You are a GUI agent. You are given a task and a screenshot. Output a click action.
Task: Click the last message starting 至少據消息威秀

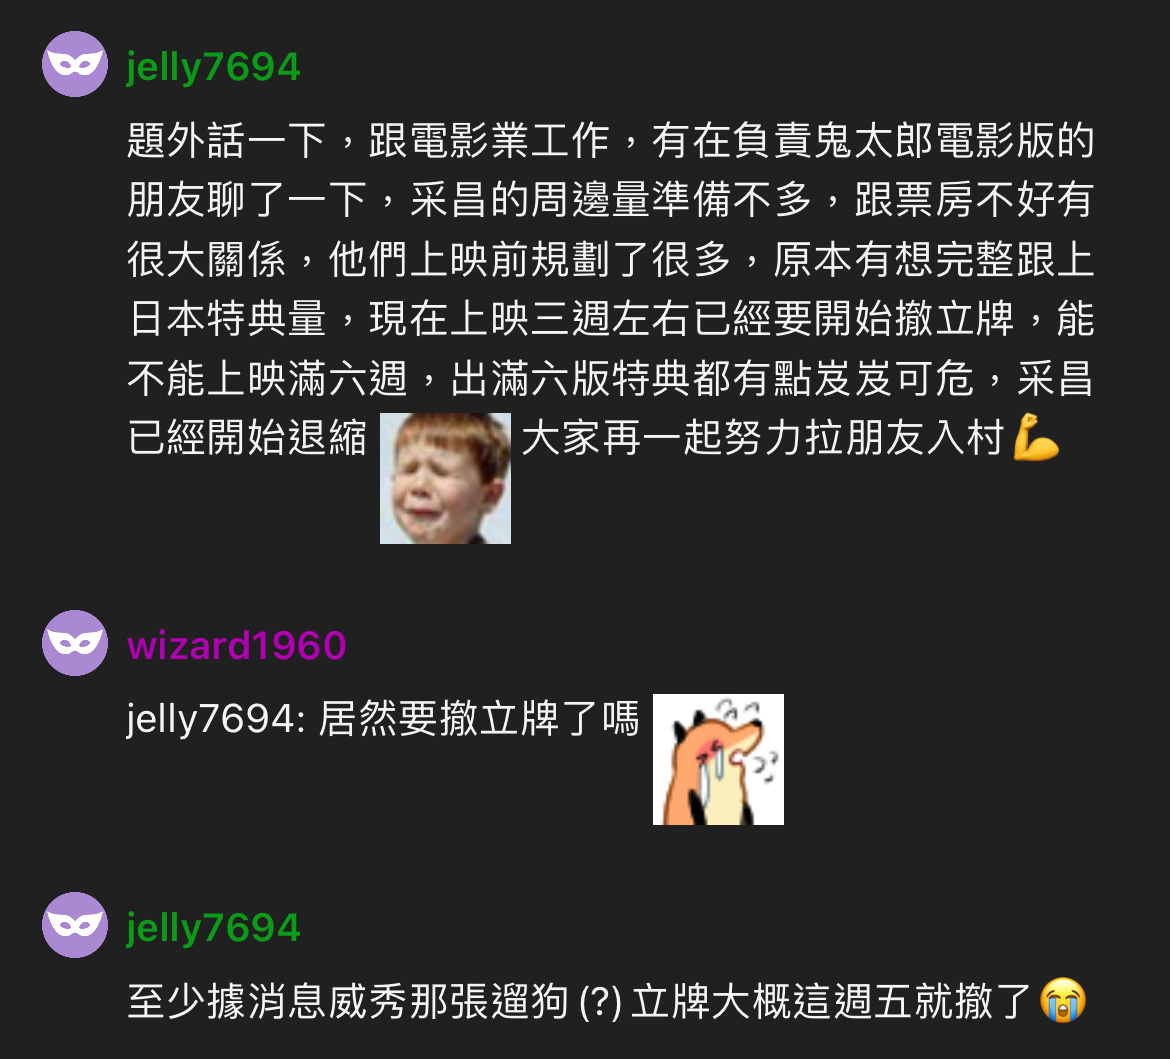click(607, 1002)
